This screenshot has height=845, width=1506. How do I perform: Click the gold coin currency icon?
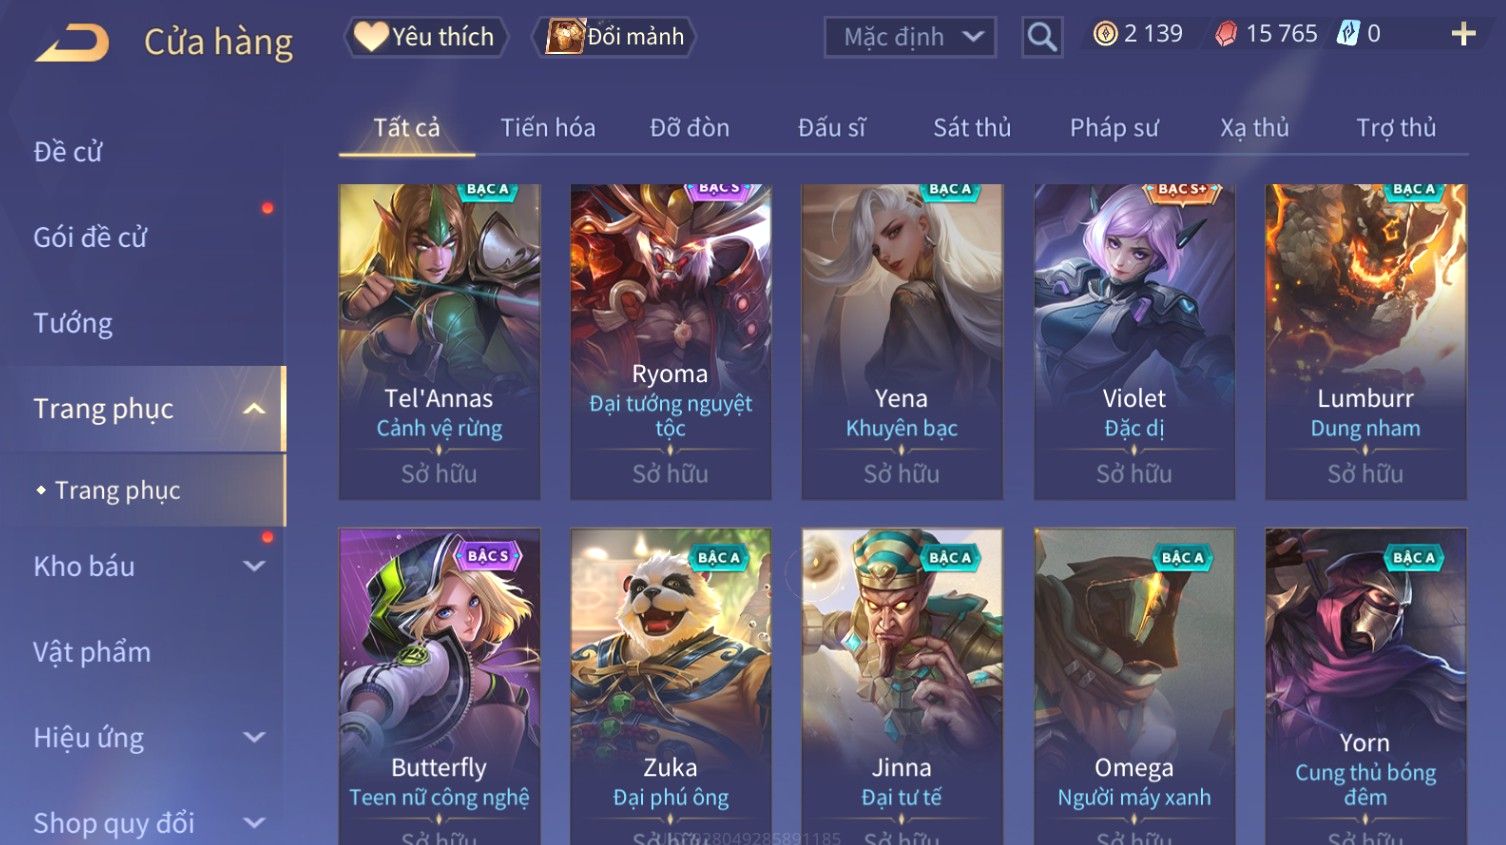tap(1105, 35)
